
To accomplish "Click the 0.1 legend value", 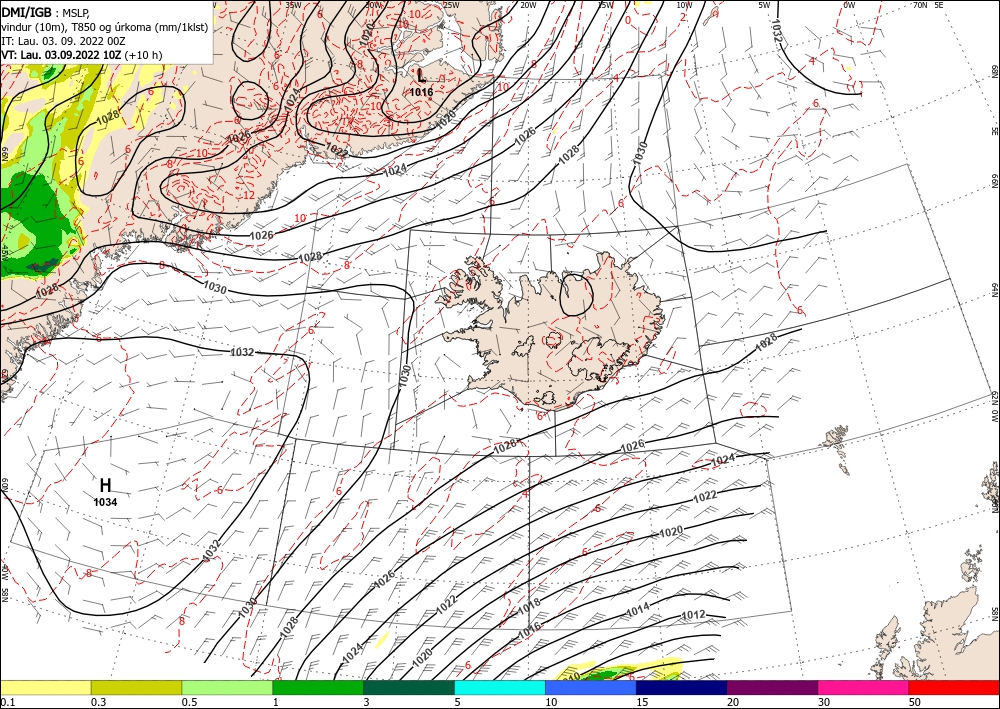I will click(x=6, y=702).
